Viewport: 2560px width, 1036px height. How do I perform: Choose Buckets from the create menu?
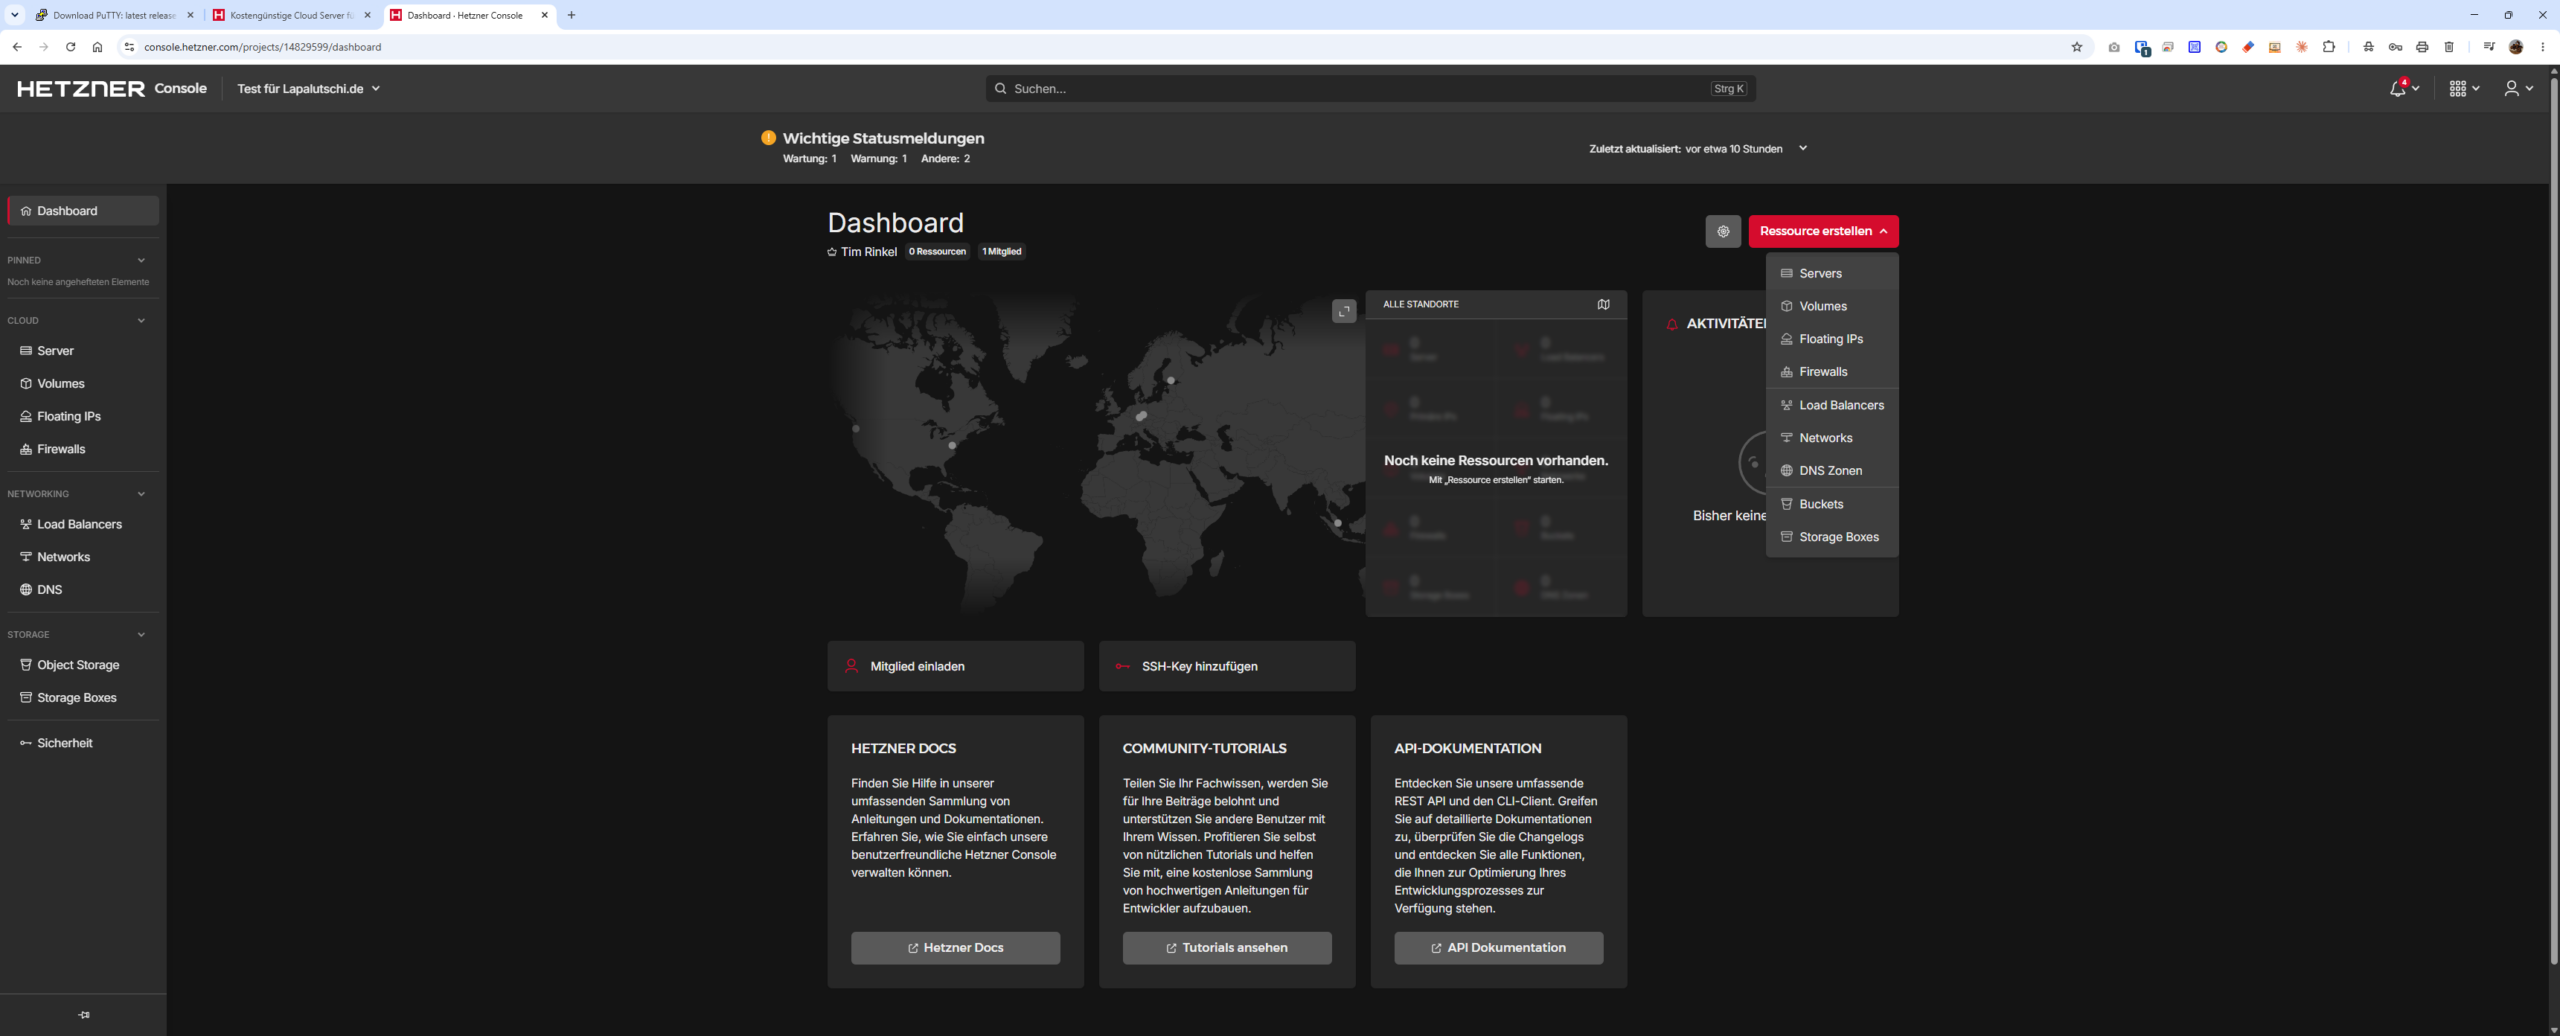coord(1832,504)
